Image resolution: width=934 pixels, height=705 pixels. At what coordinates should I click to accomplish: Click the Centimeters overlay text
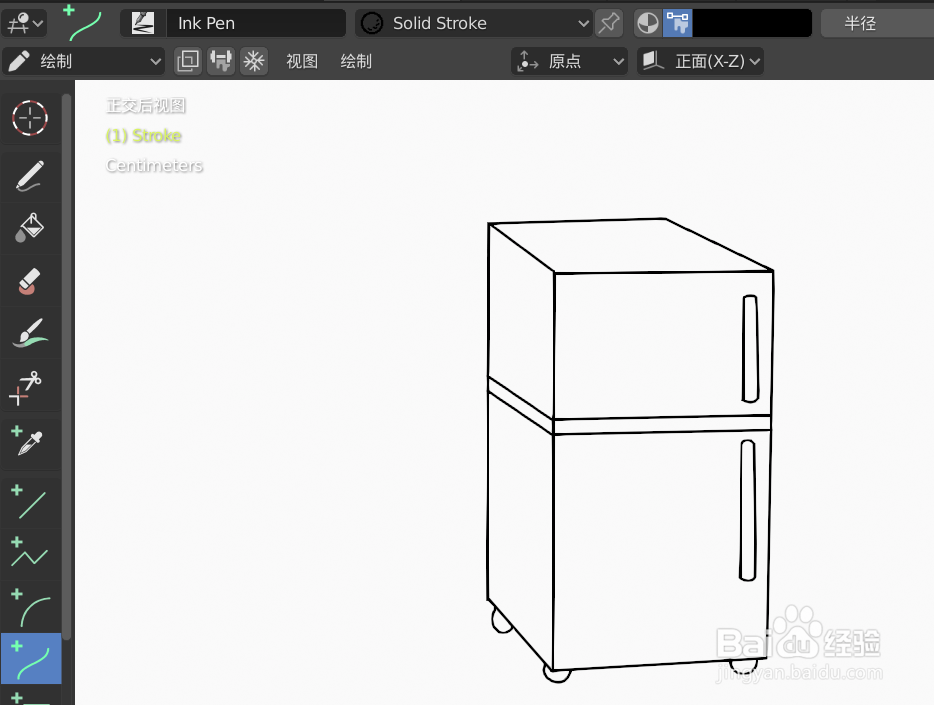click(x=154, y=165)
